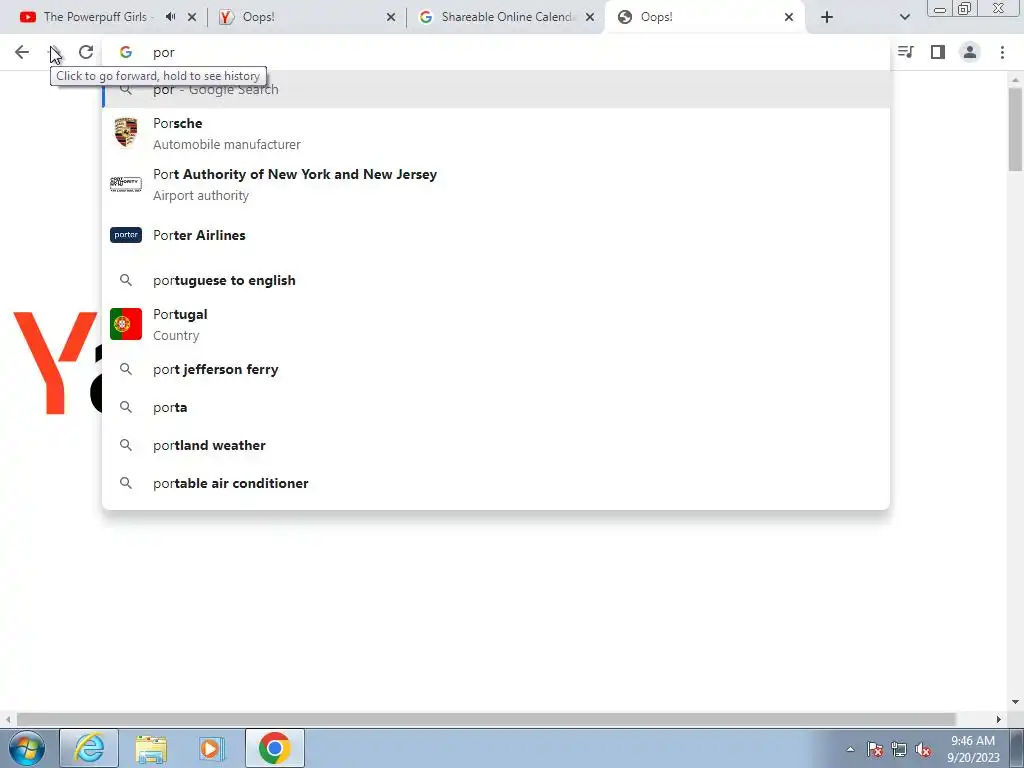1024x768 pixels.
Task: Click the YouTube favicon on first tab
Action: (x=27, y=17)
